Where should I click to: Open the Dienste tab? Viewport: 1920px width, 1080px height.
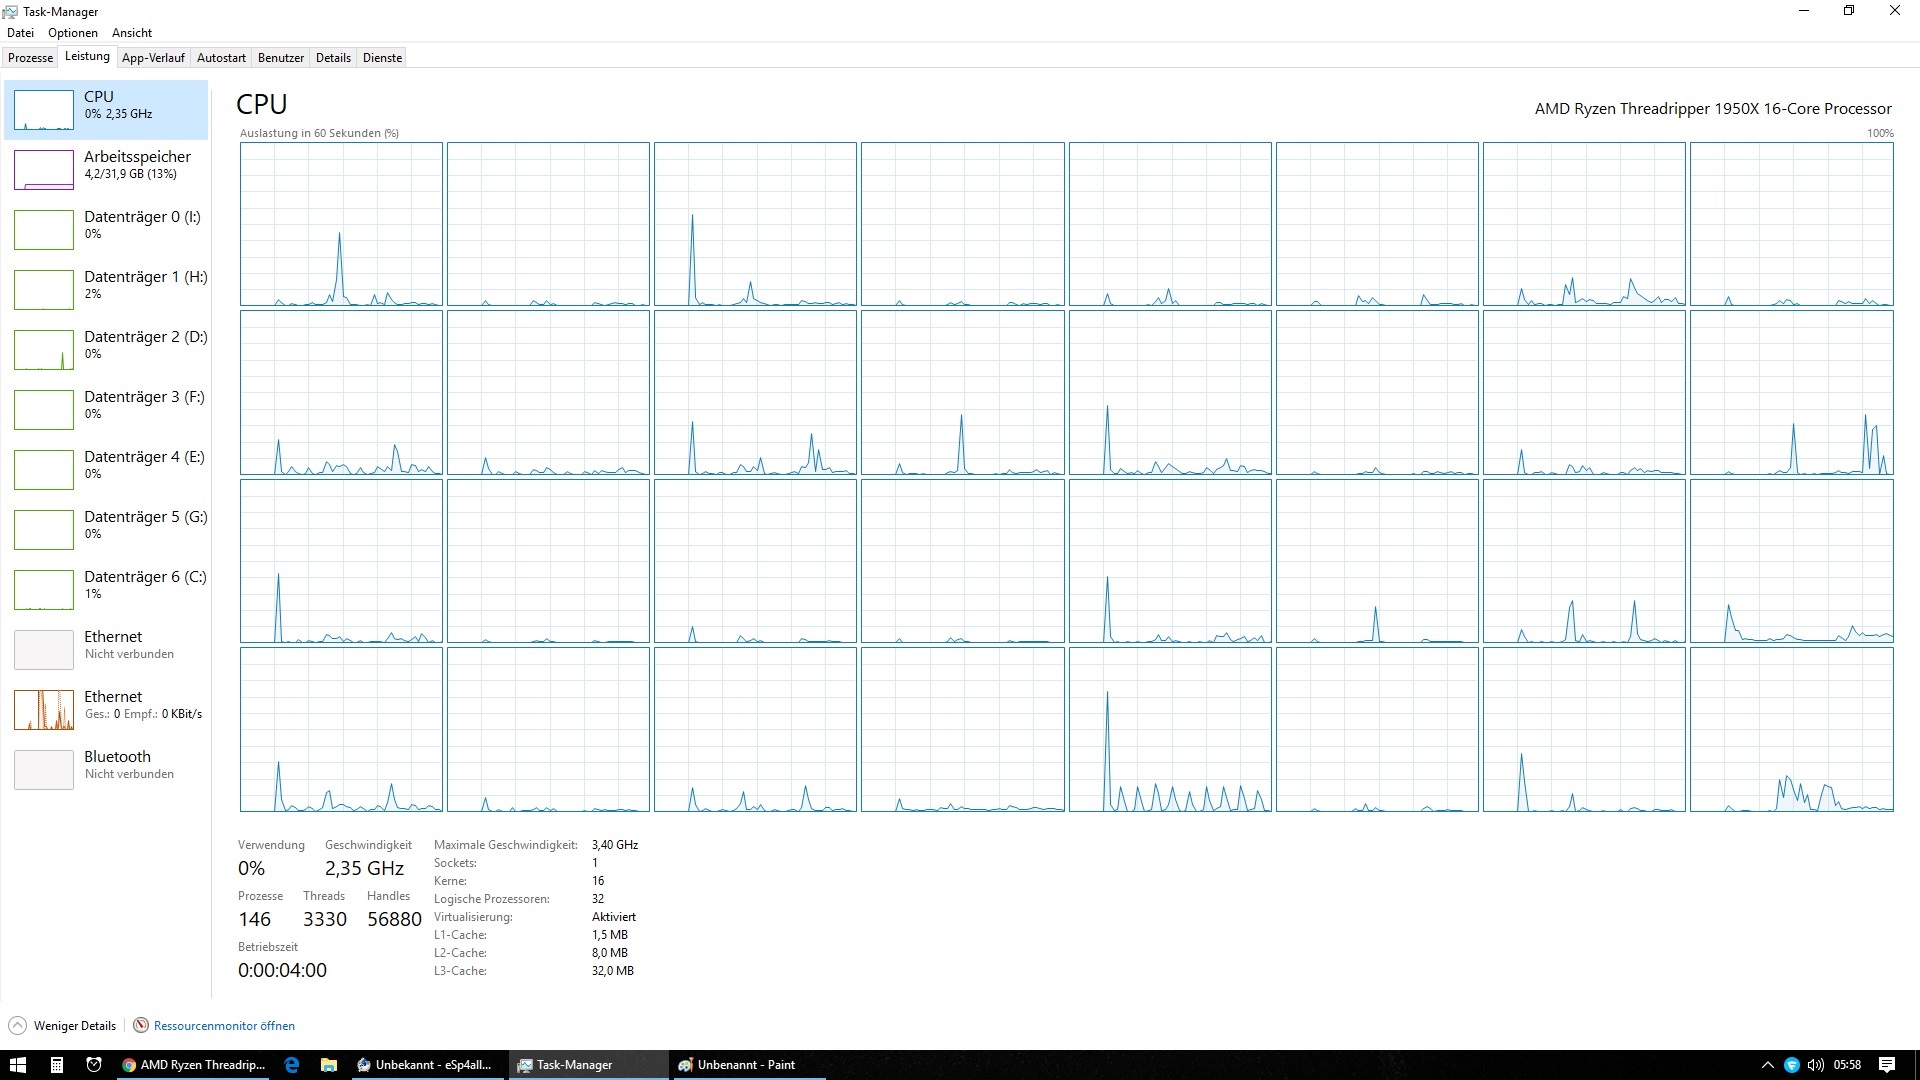[x=382, y=58]
